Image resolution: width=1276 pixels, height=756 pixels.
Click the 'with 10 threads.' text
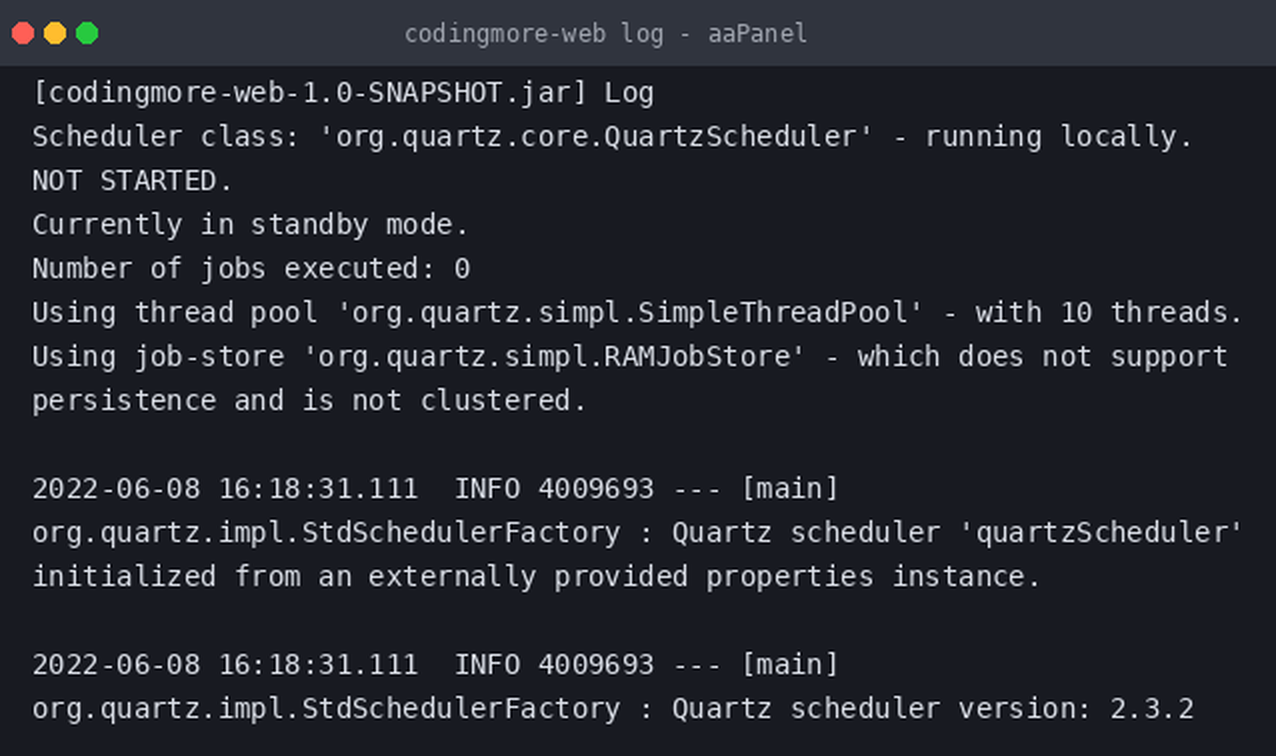pos(1109,313)
